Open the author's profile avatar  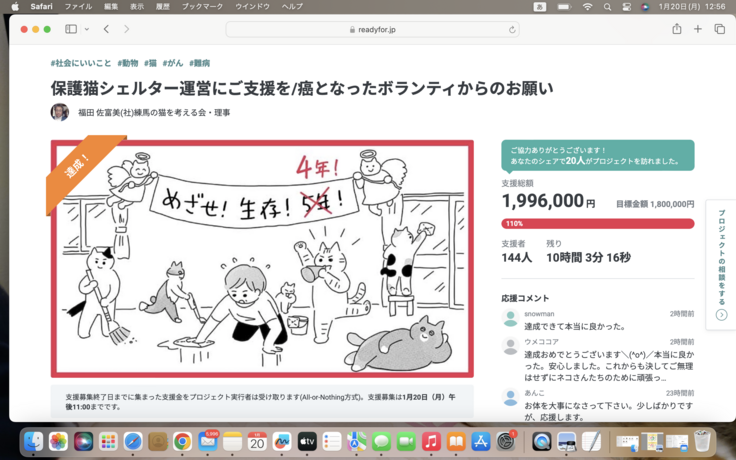pyautogui.click(x=60, y=112)
